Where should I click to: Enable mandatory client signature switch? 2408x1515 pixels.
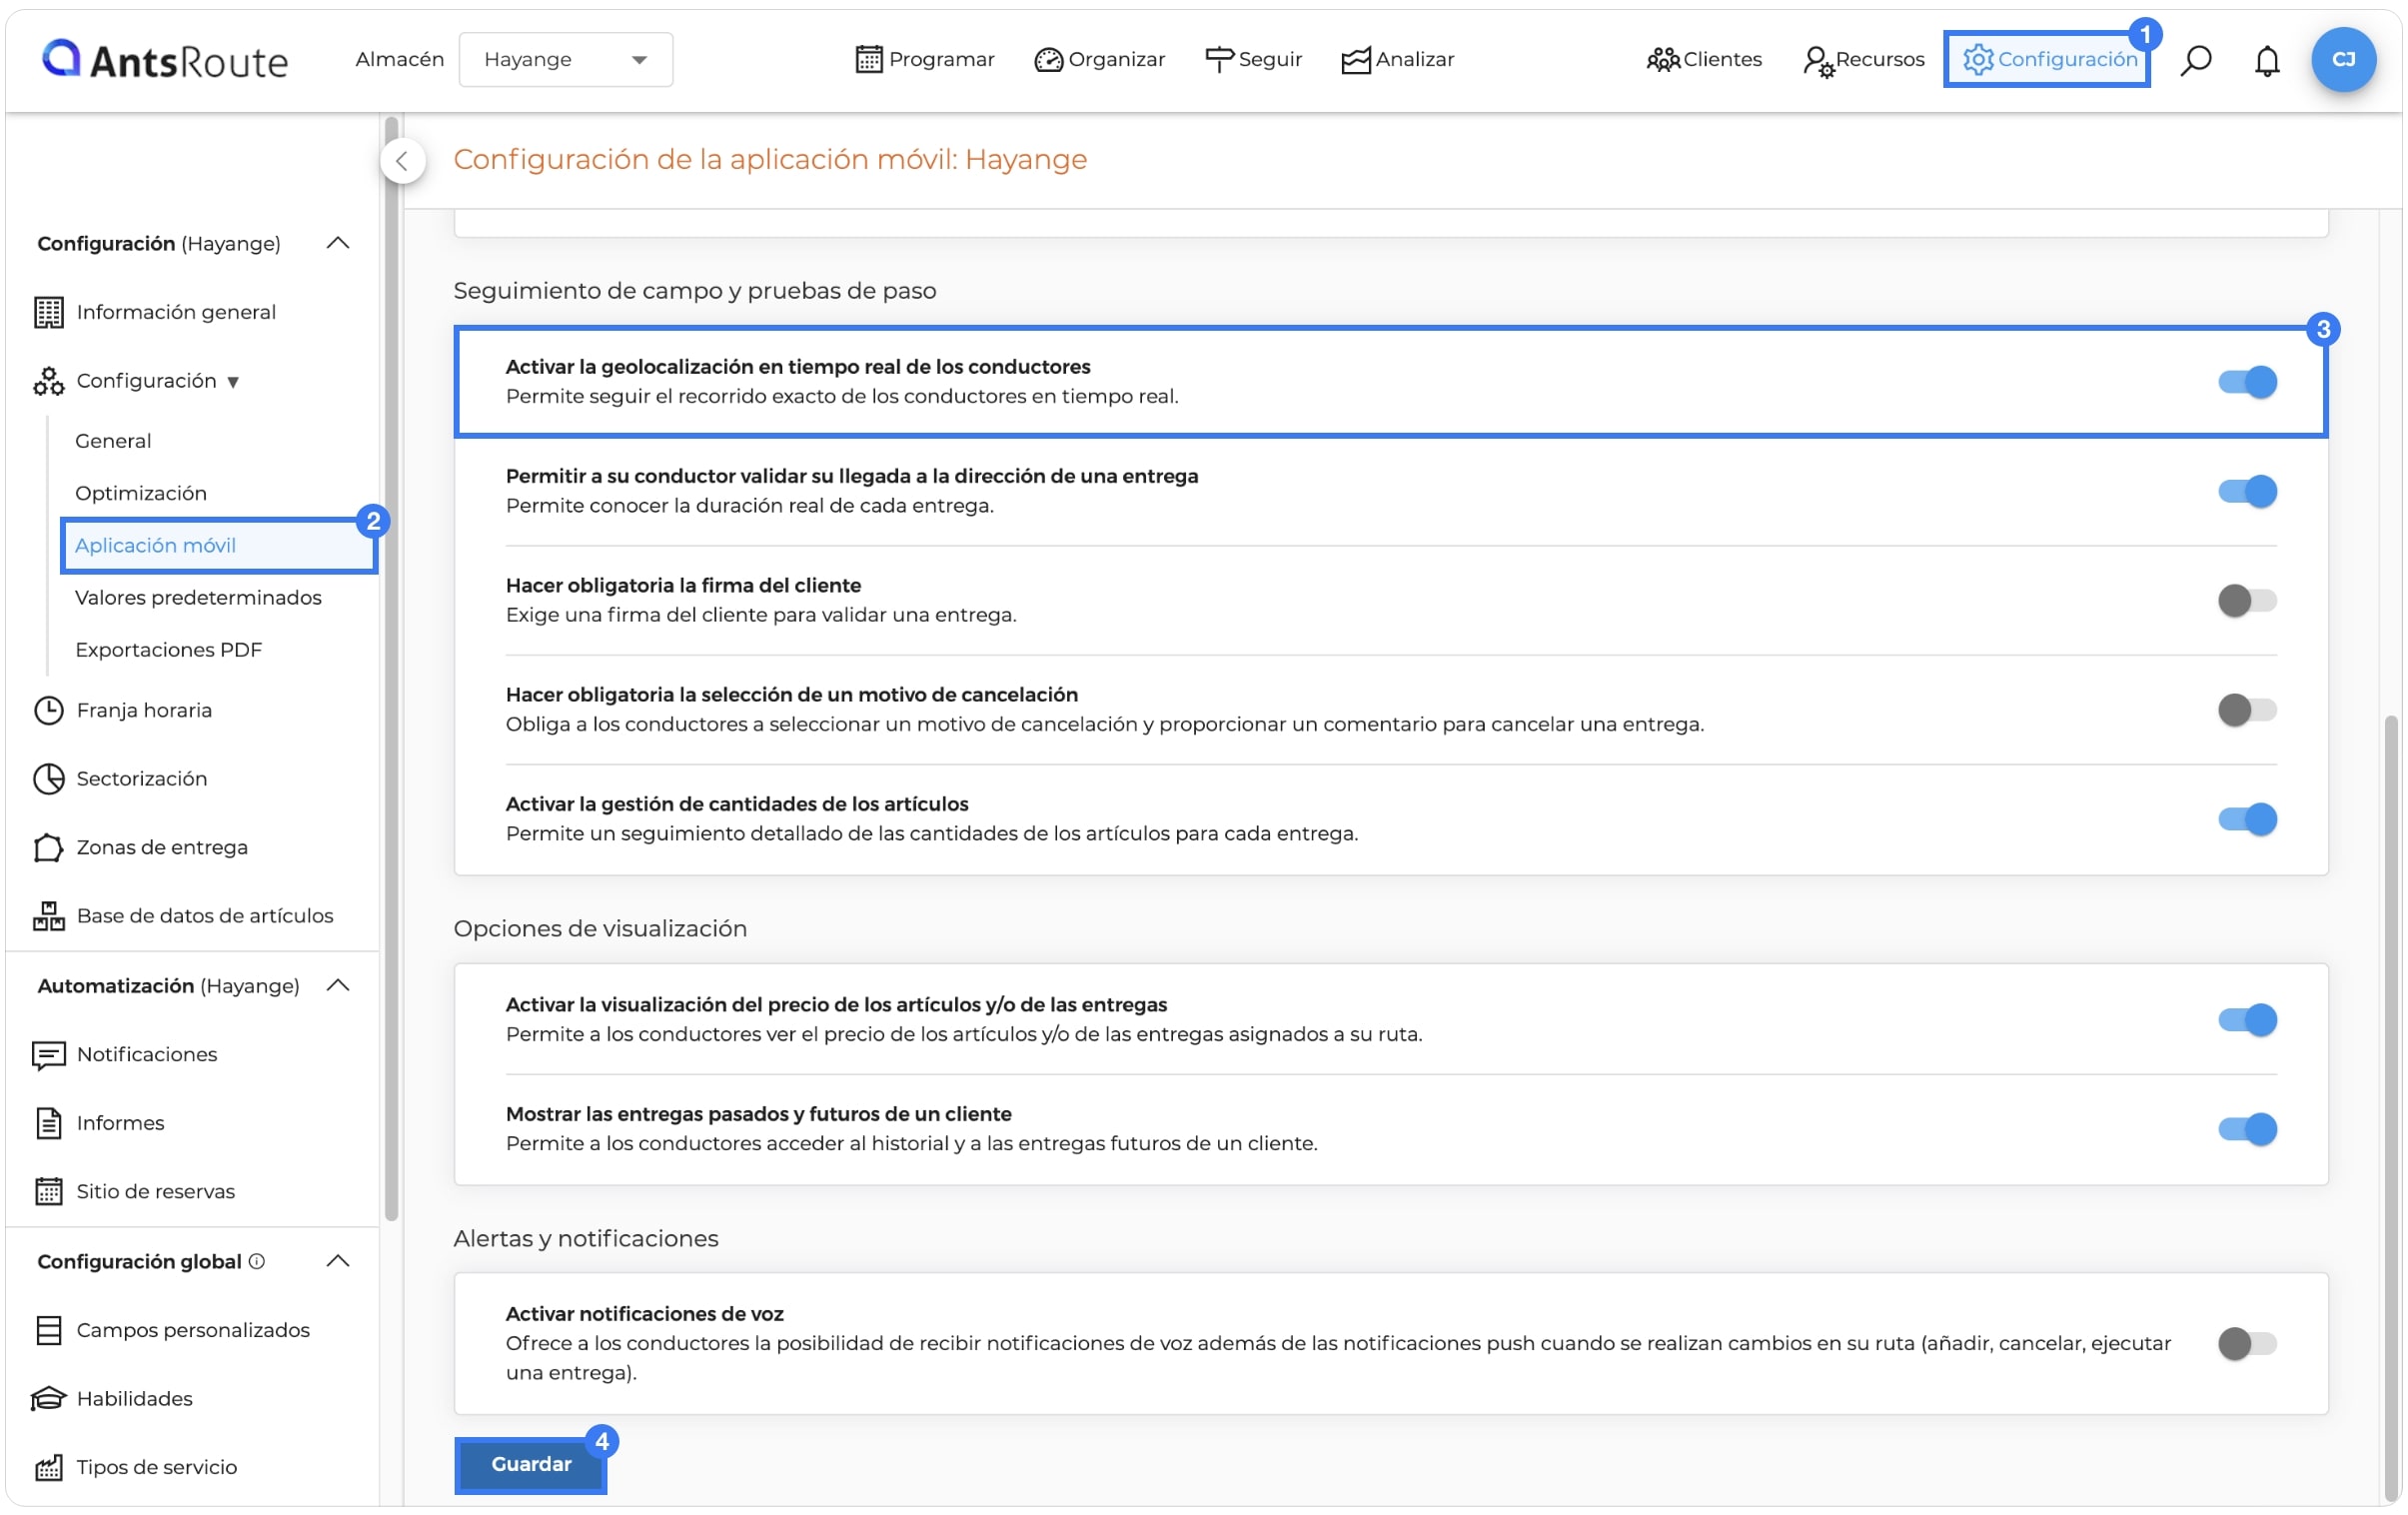pos(2247,600)
